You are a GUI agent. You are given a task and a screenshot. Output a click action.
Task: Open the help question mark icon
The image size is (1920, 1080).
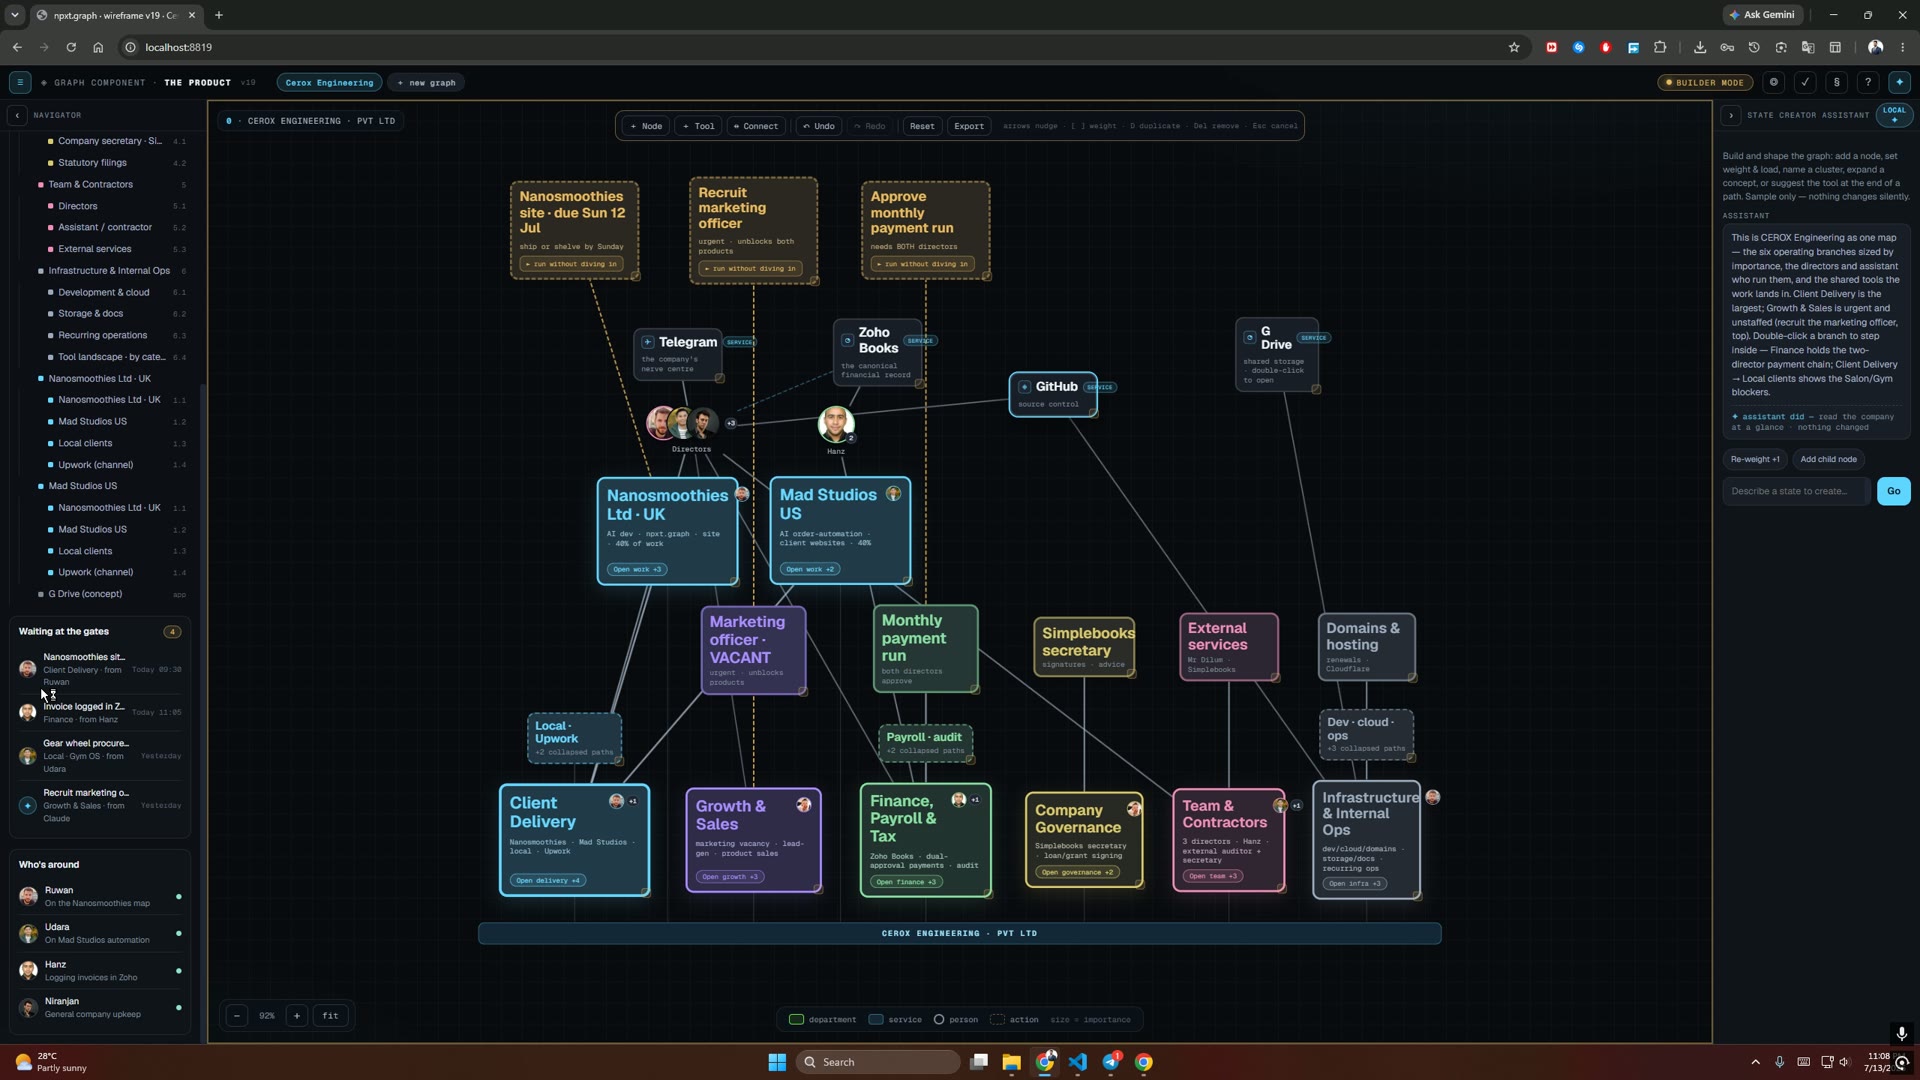coord(1868,83)
